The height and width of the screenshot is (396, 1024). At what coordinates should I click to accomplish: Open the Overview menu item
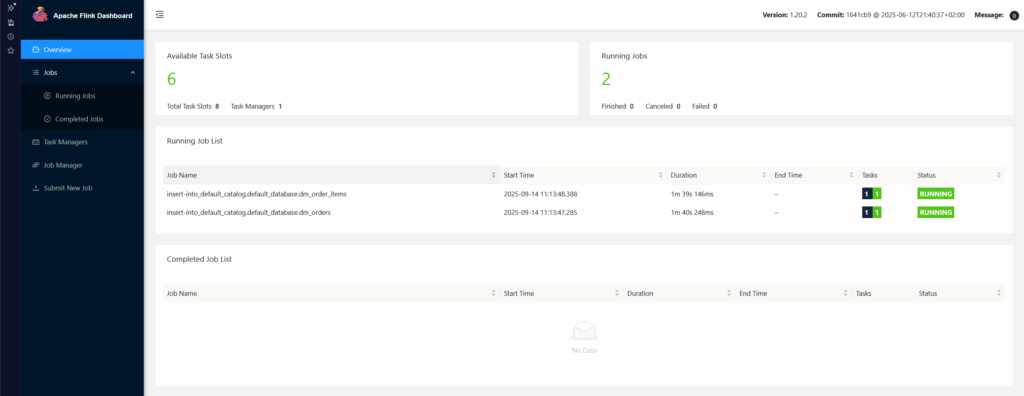tap(82, 50)
